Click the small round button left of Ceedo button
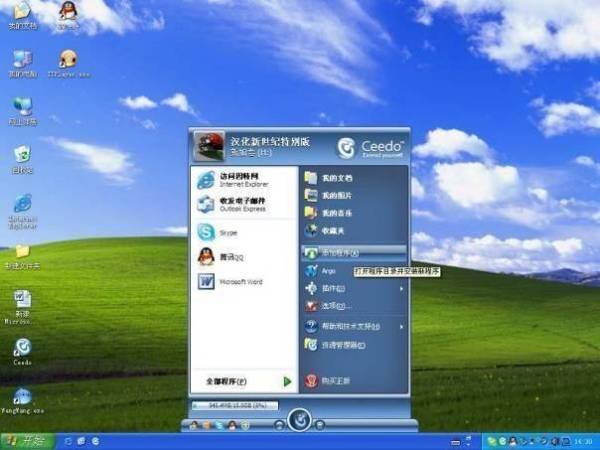 tap(279, 424)
